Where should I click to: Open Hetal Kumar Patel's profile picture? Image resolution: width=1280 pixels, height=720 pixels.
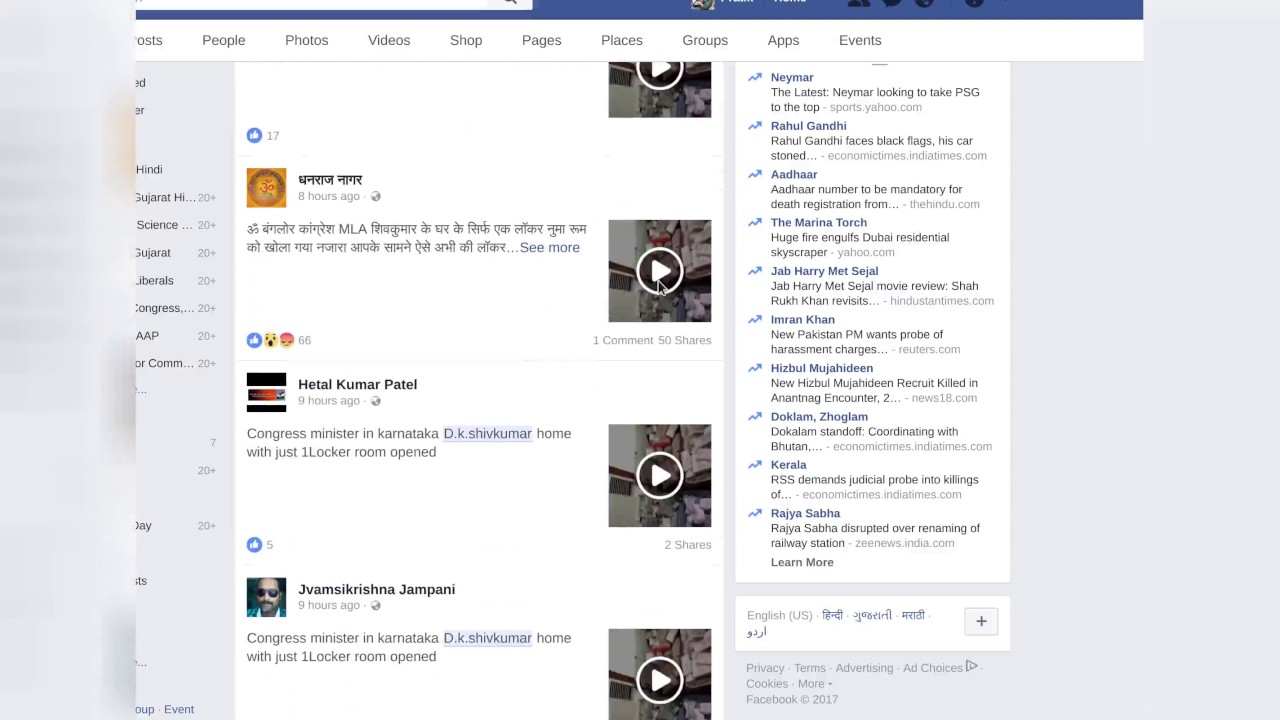tap(266, 392)
